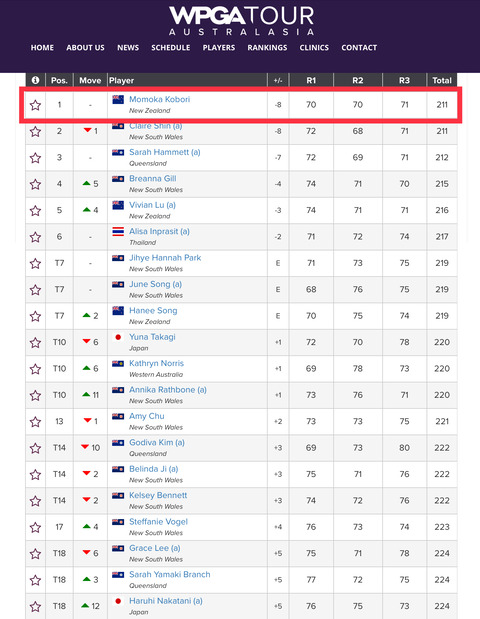Open Jihye Hannah Park's player link
The height and width of the screenshot is (619, 480).
165,258
